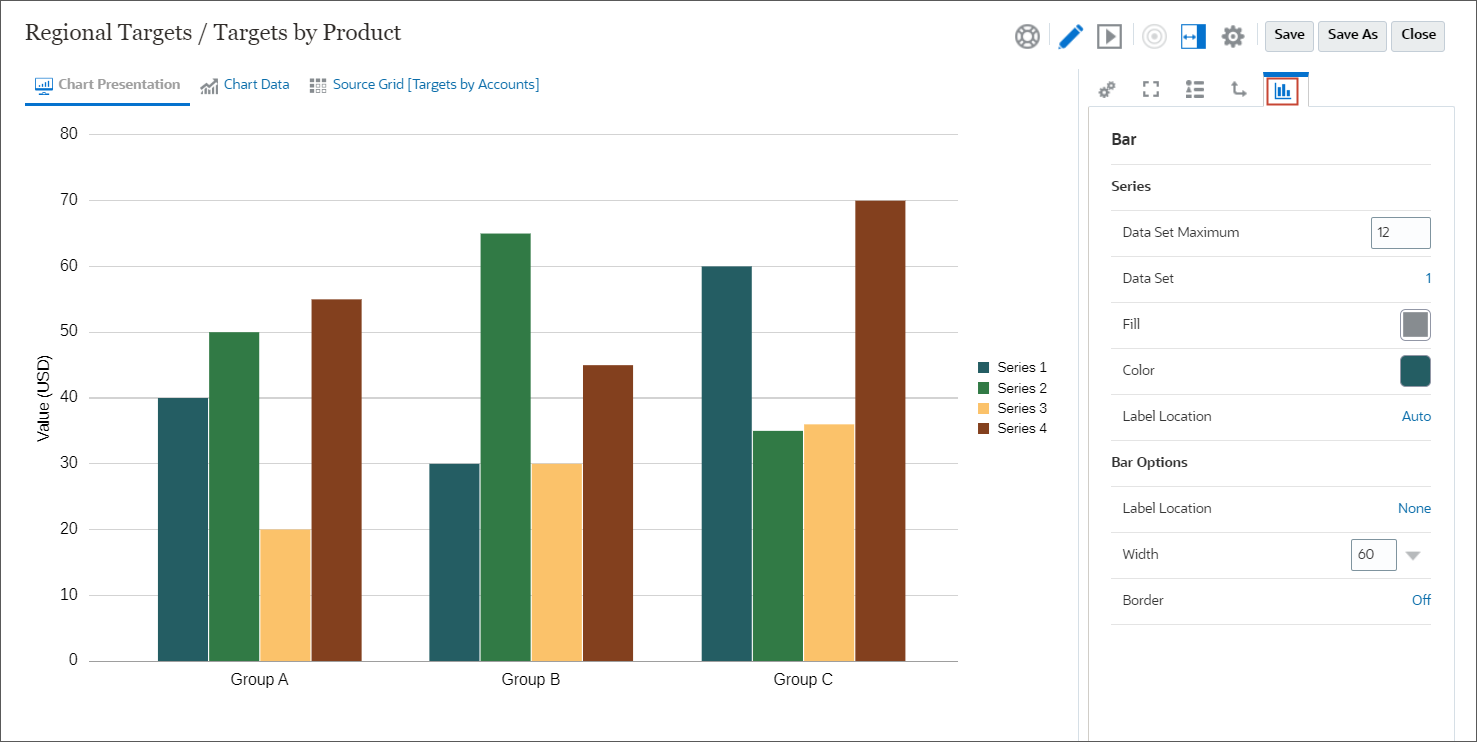Select the Edit (pencil) tool in the toolbar
The height and width of the screenshot is (742, 1477).
1069,36
